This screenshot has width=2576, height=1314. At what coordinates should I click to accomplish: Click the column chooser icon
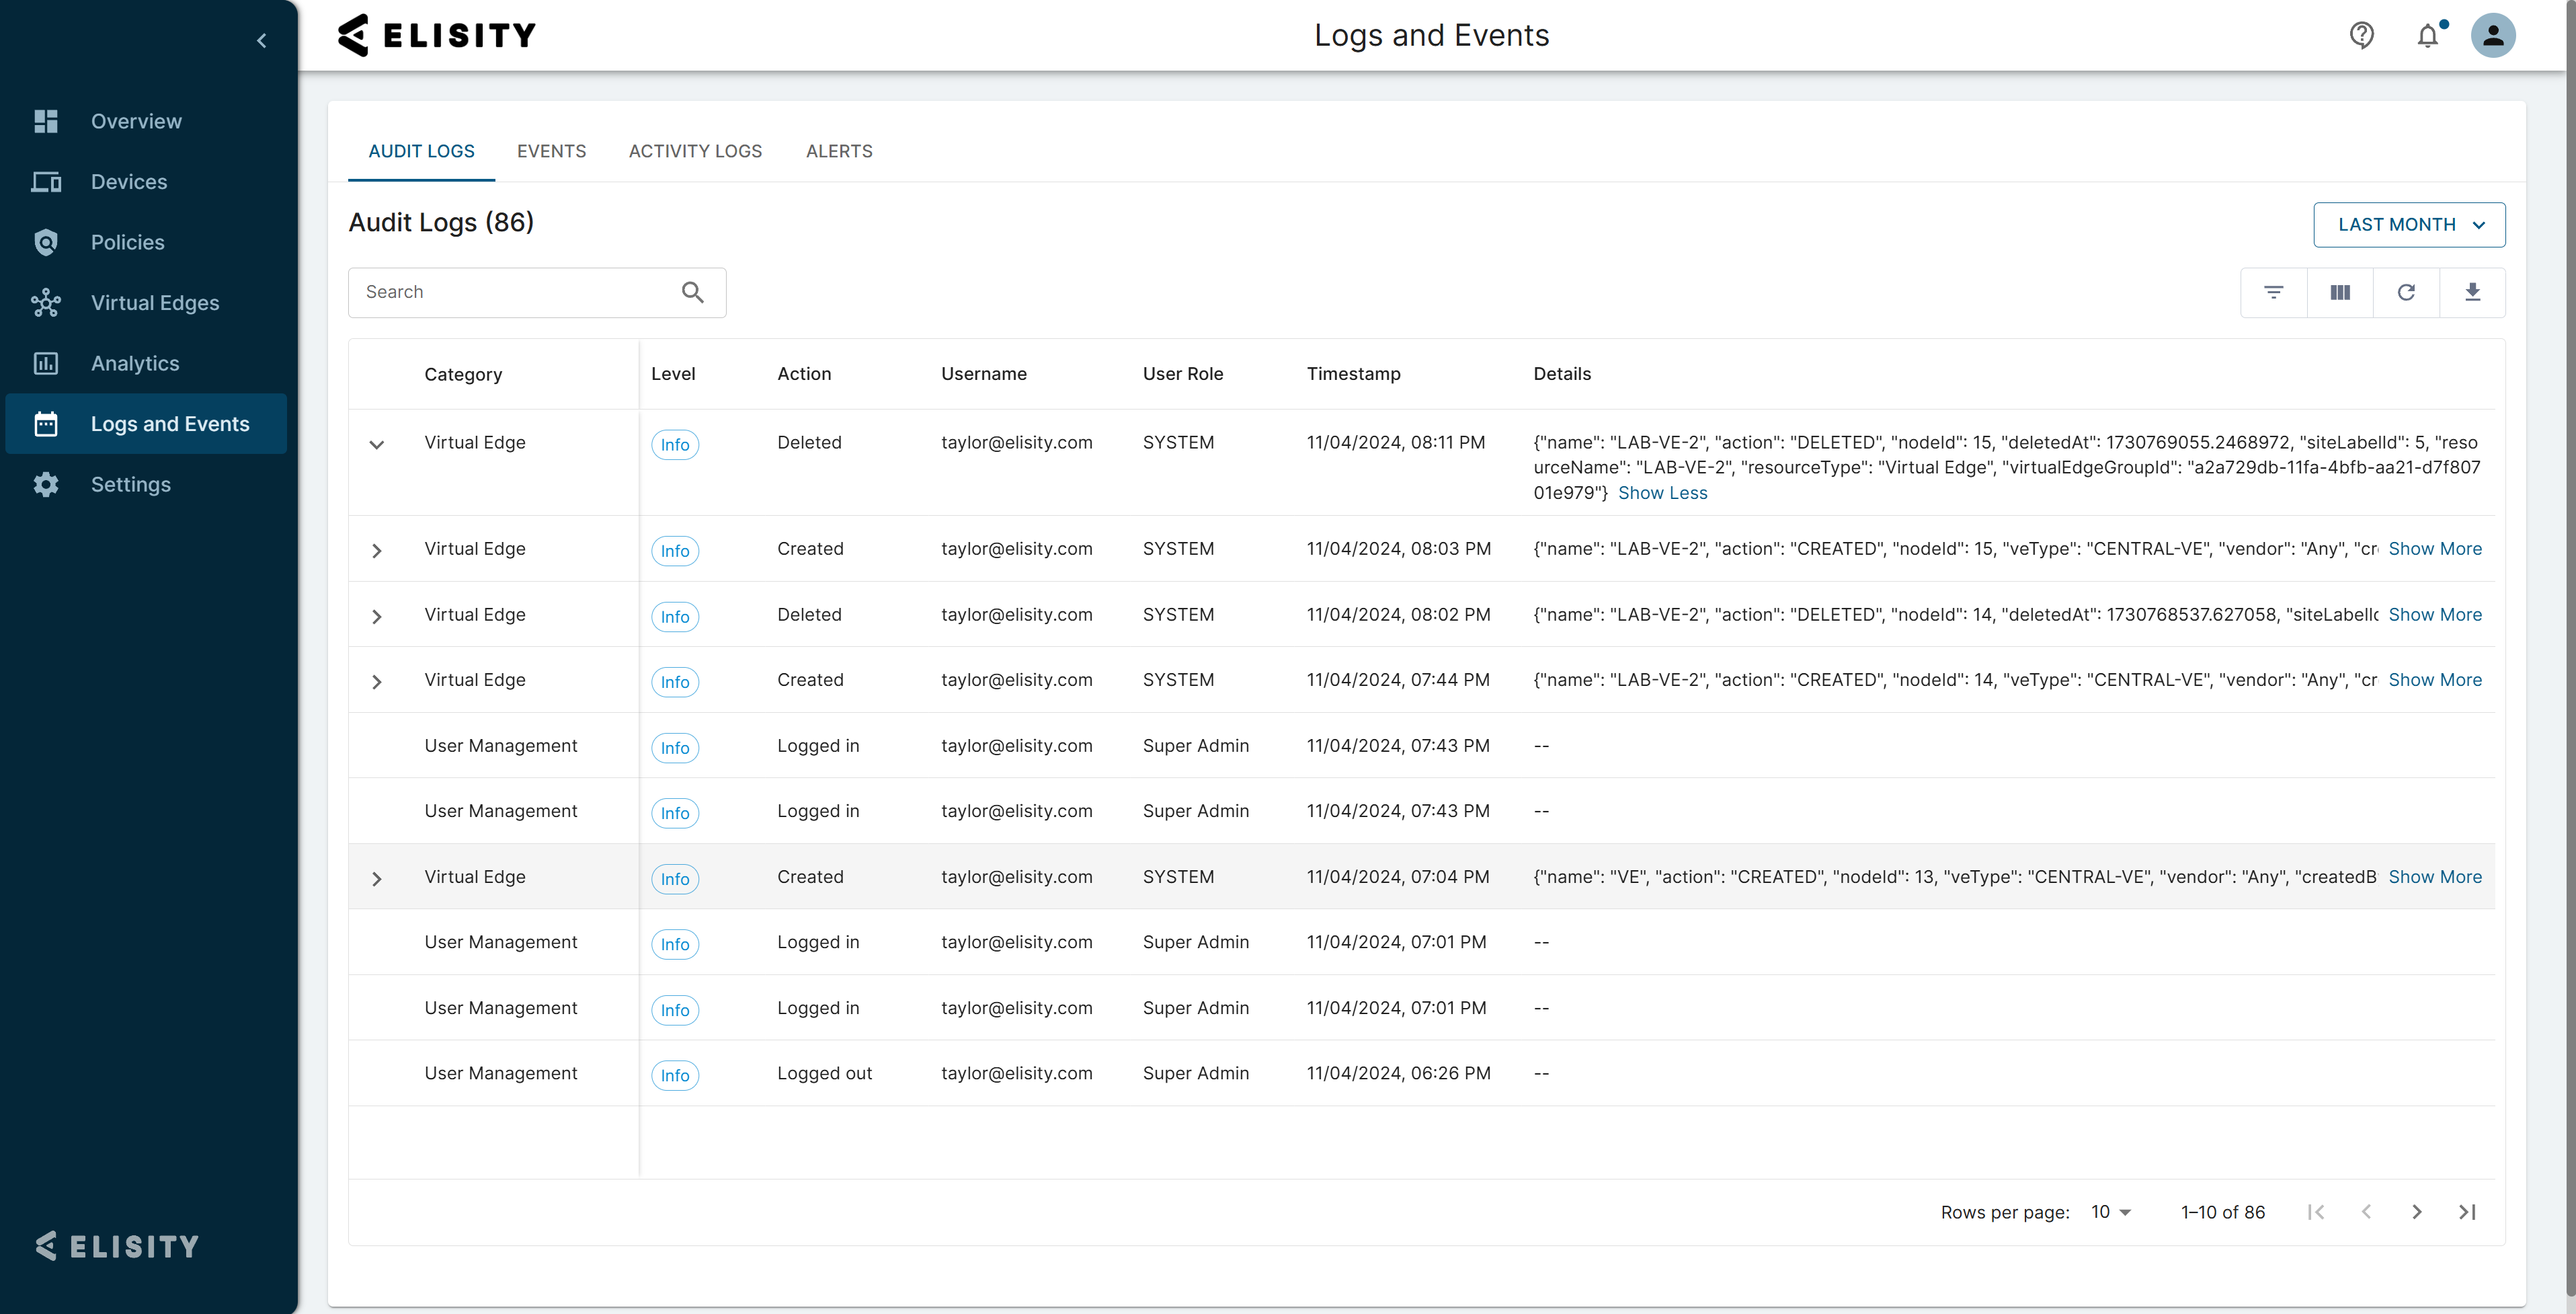tap(2339, 292)
